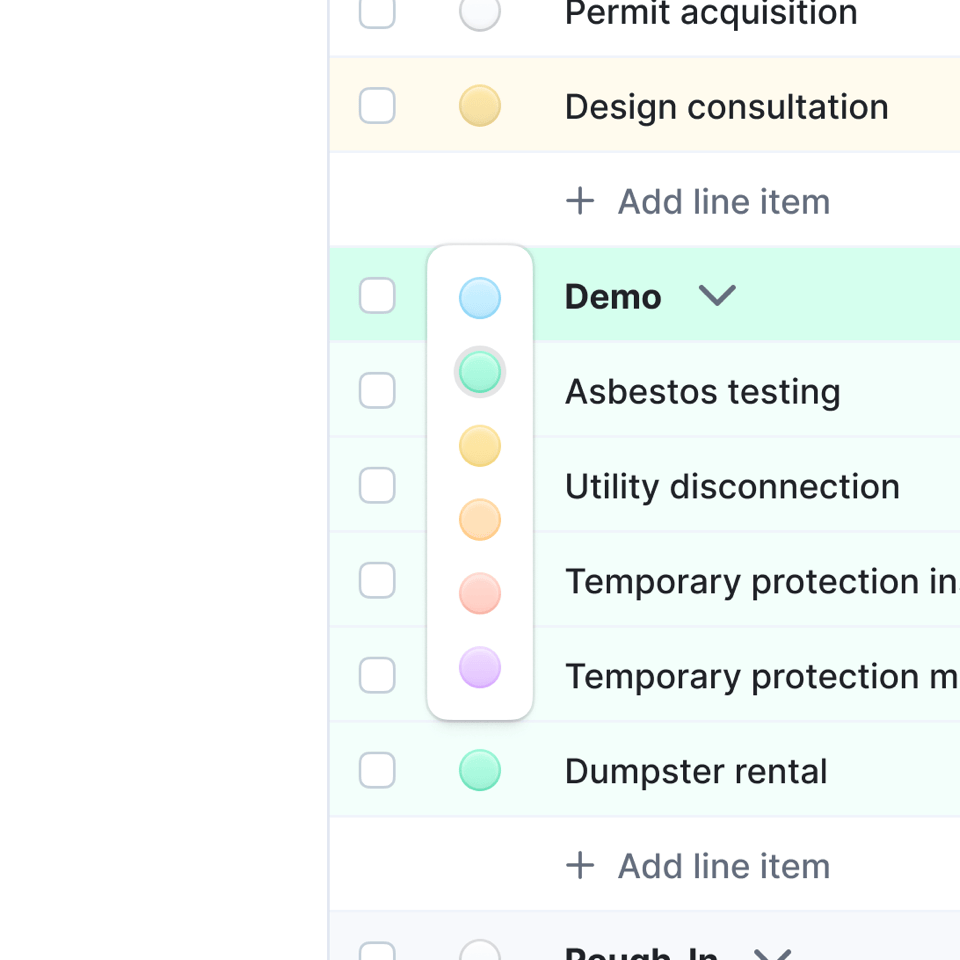Screen dimensions: 960x960
Task: Click Permit acquisition color dot
Action: [x=480, y=13]
